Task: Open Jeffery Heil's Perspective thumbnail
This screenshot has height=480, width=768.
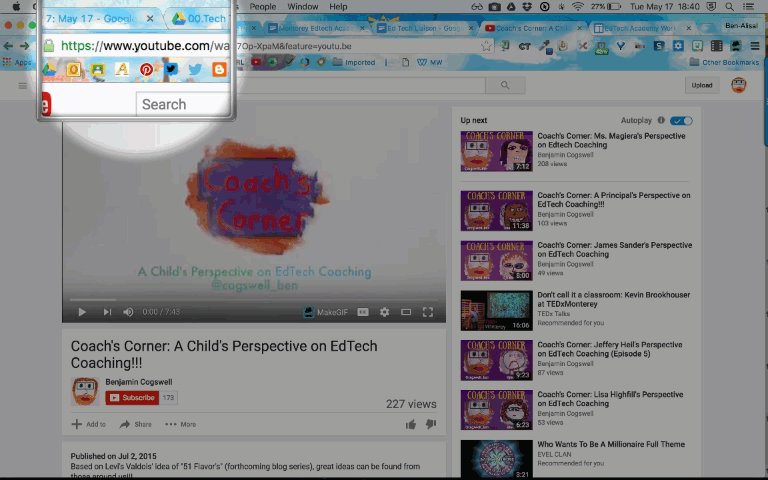Action: point(496,360)
